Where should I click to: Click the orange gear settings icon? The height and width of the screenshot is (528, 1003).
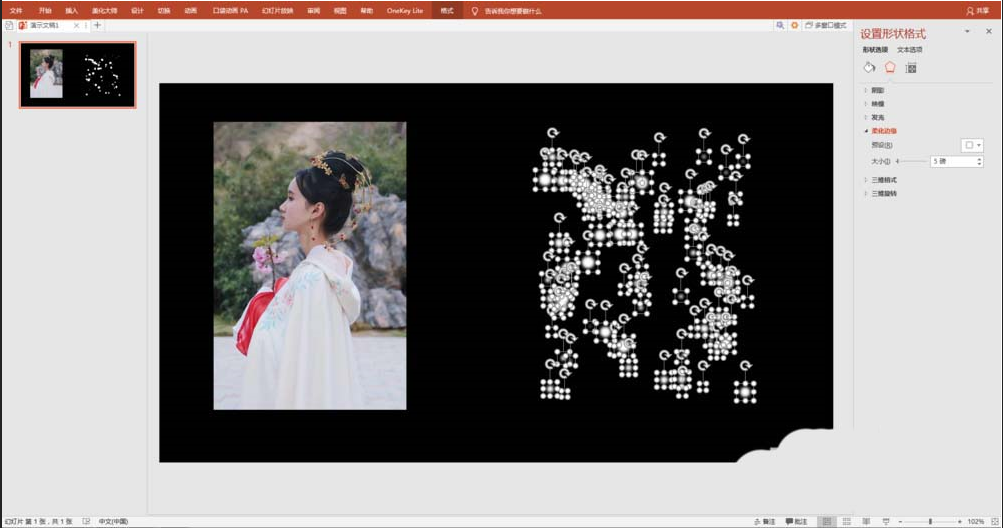point(794,26)
